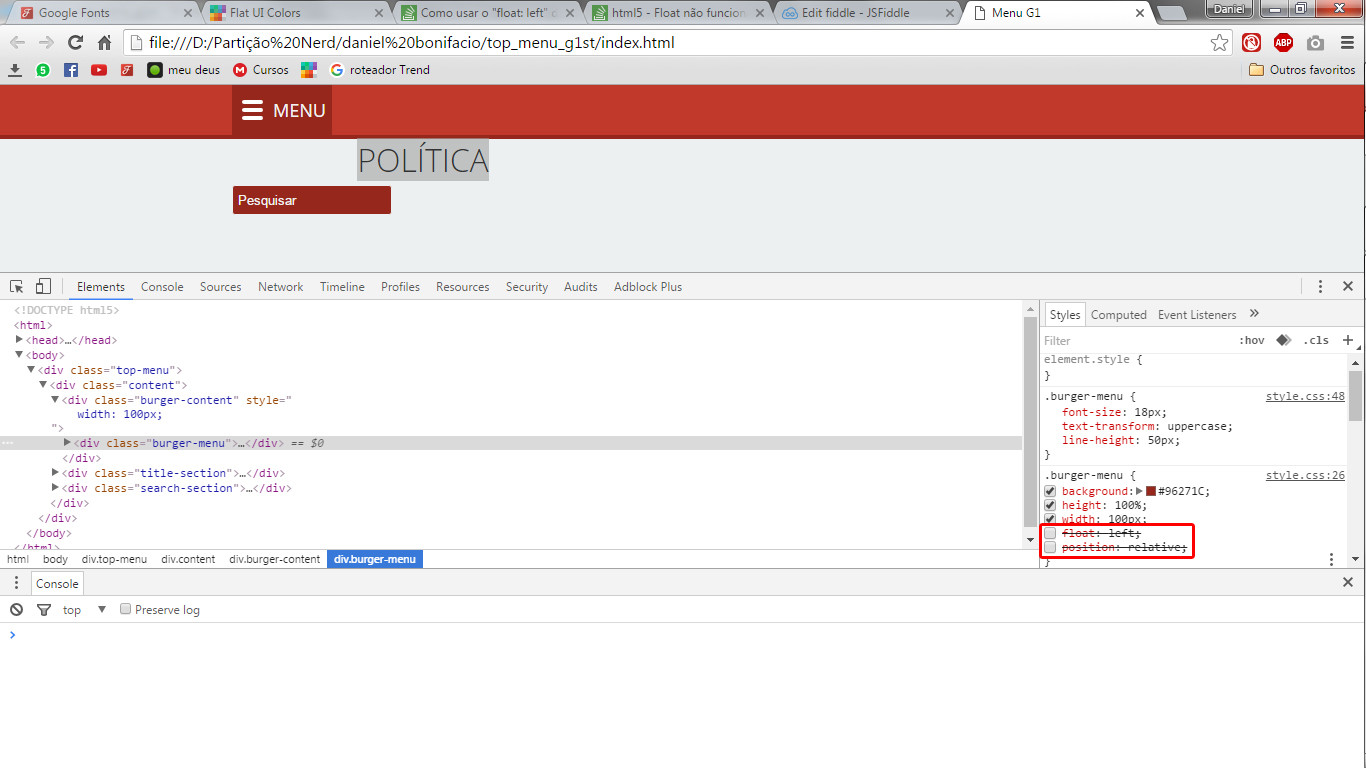Open style.css:48 source link
The width and height of the screenshot is (1366, 768).
point(1305,396)
